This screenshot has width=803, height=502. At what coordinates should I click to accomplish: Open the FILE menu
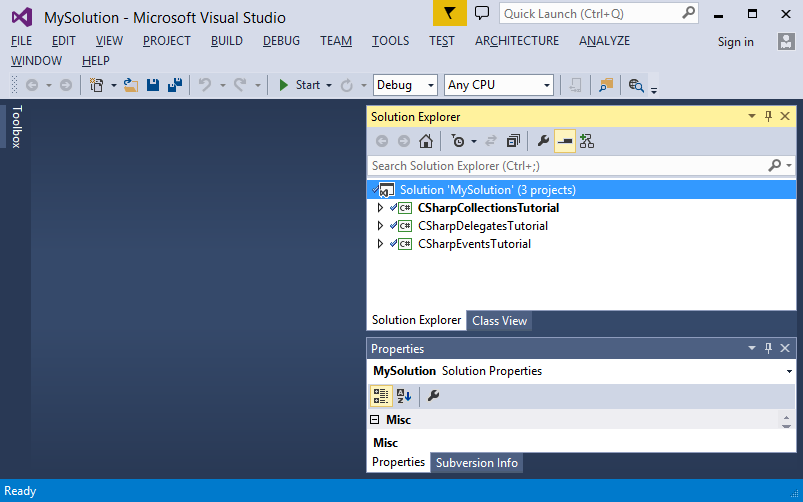pos(22,41)
